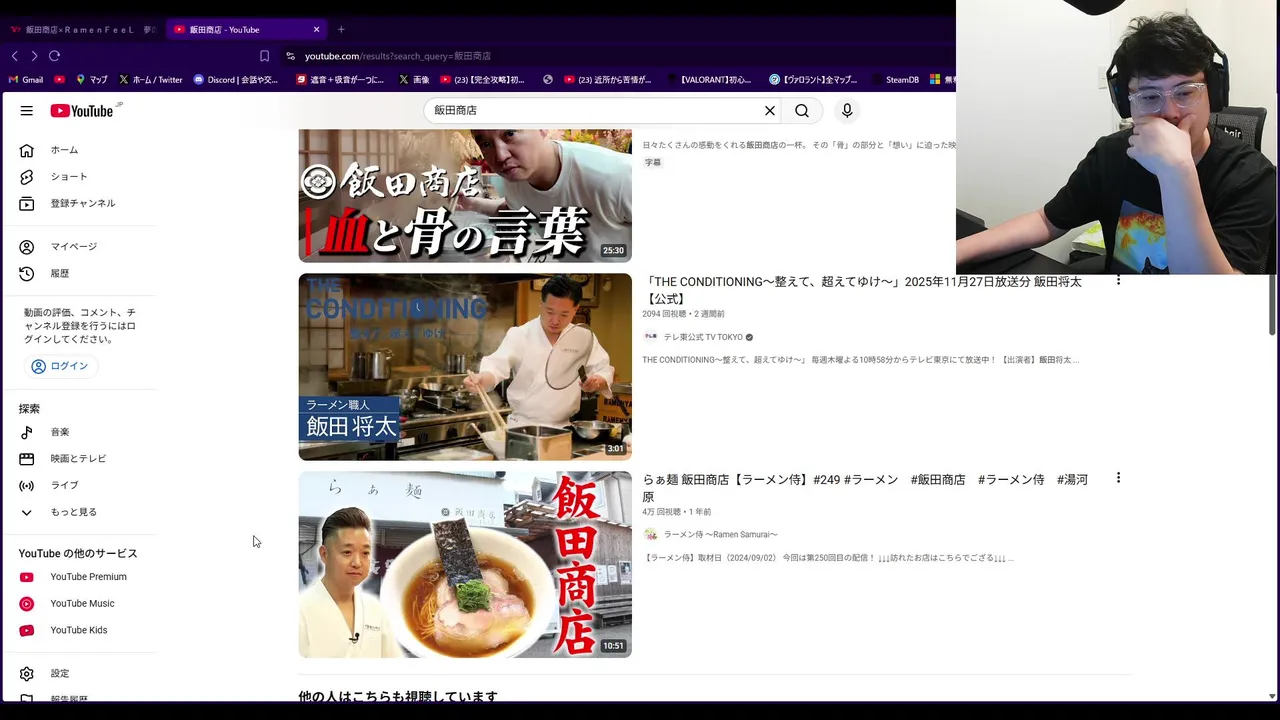The width and height of the screenshot is (1280, 720).
Task: Close the 飯田商店 - YouTube tab
Action: coord(317,29)
